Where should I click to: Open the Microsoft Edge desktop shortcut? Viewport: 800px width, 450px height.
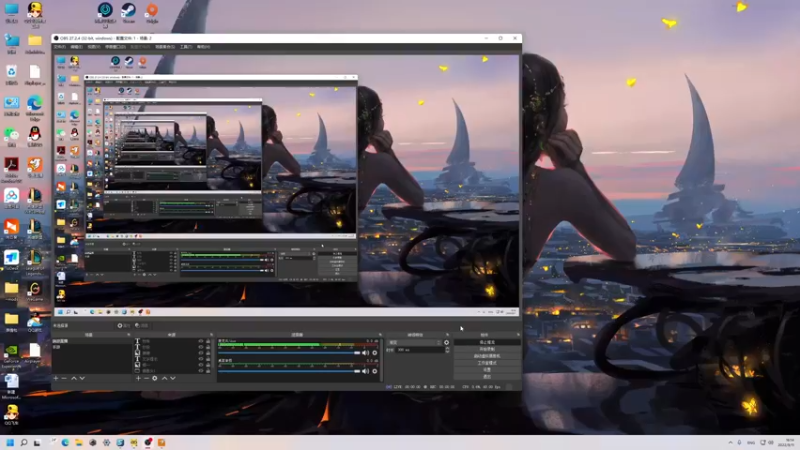pos(35,107)
